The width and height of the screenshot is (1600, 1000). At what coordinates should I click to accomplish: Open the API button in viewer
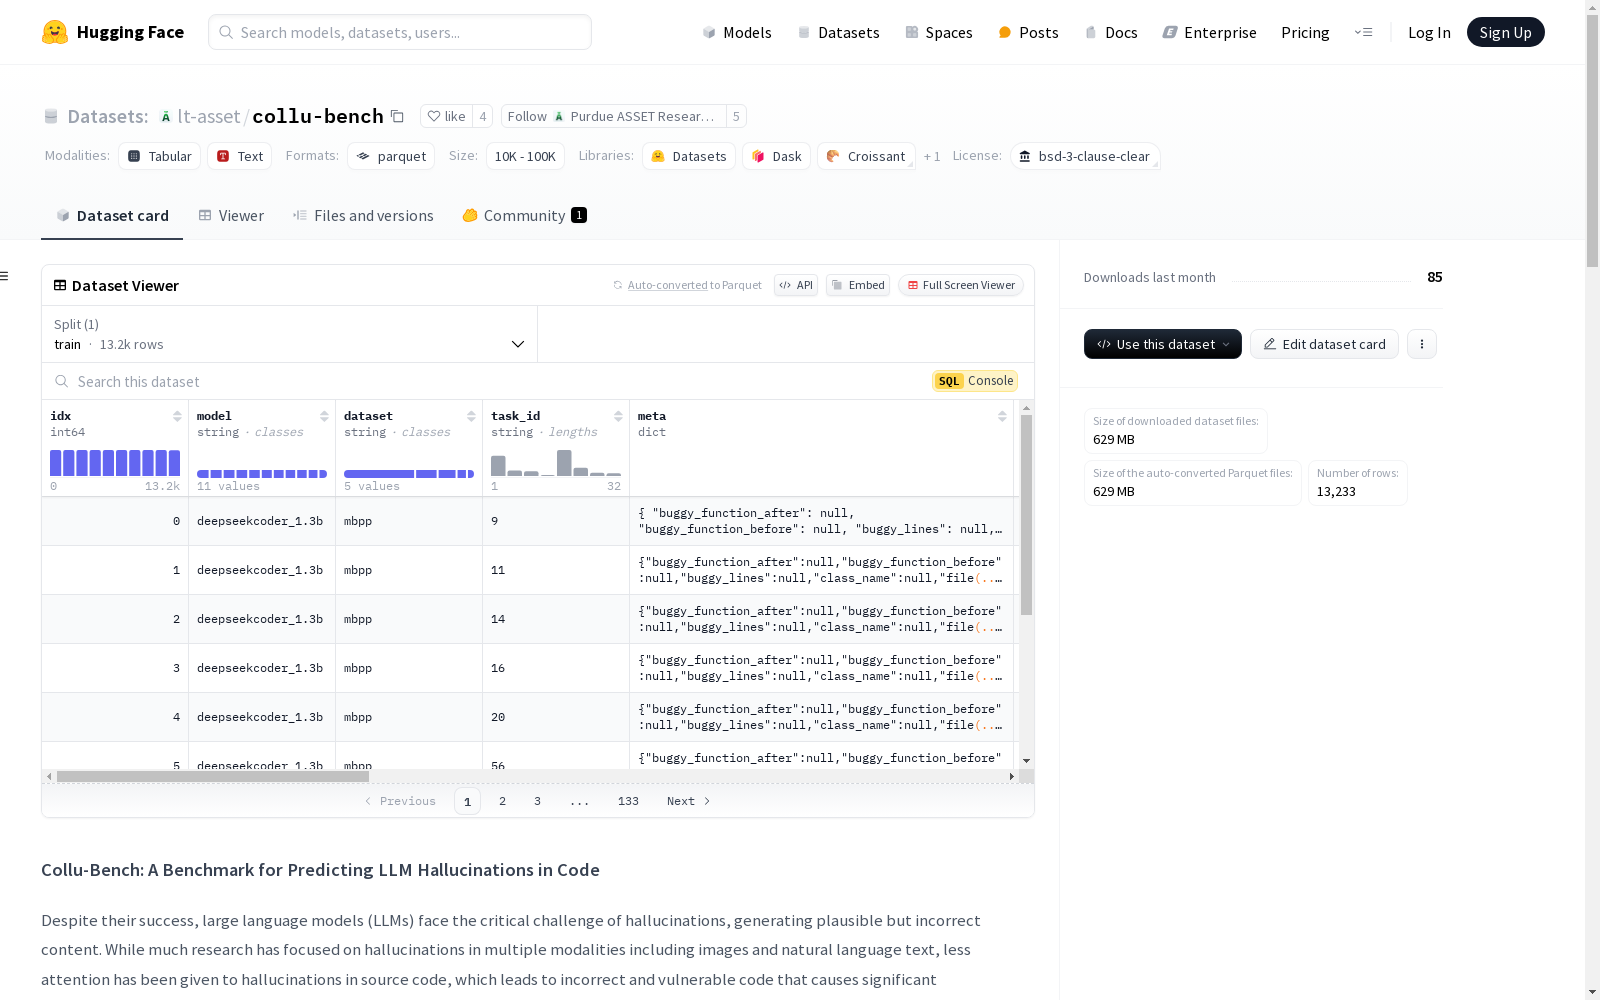[796, 285]
